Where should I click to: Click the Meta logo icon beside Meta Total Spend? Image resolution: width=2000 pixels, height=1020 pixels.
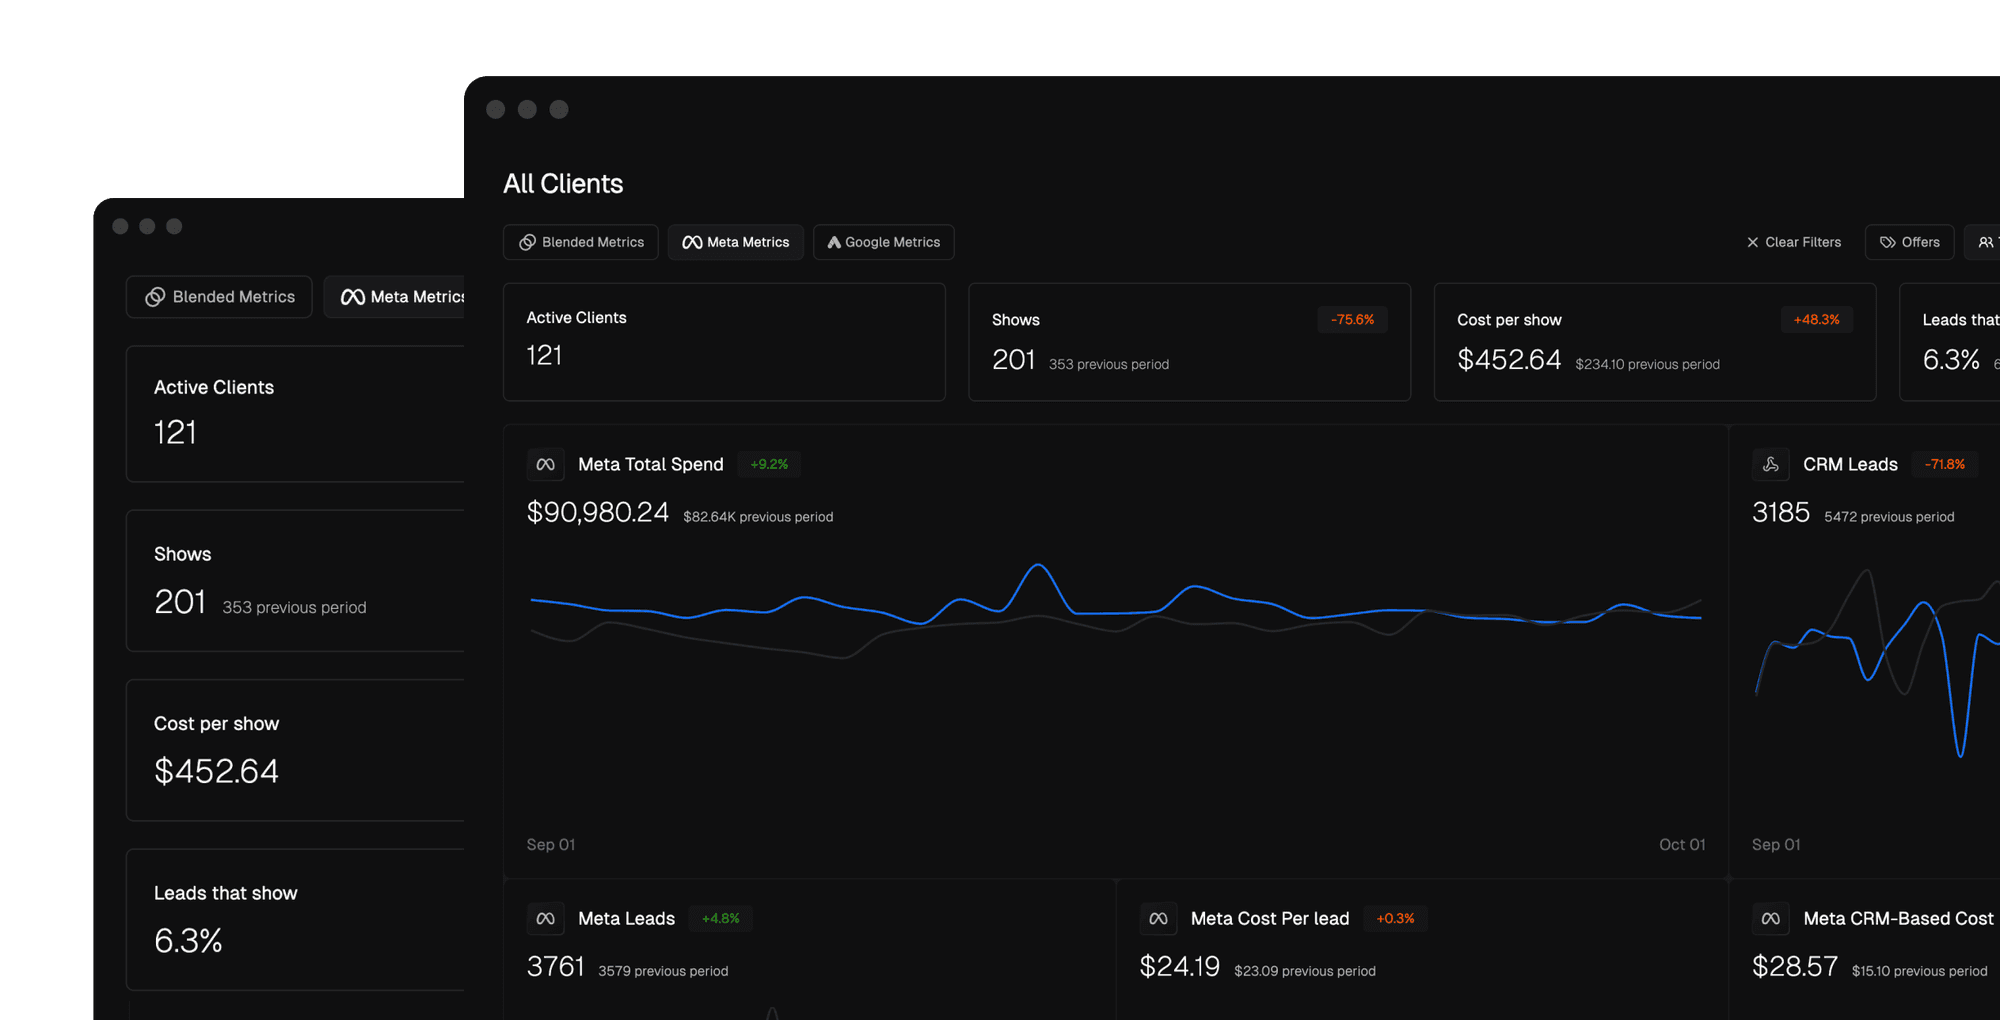pyautogui.click(x=545, y=464)
